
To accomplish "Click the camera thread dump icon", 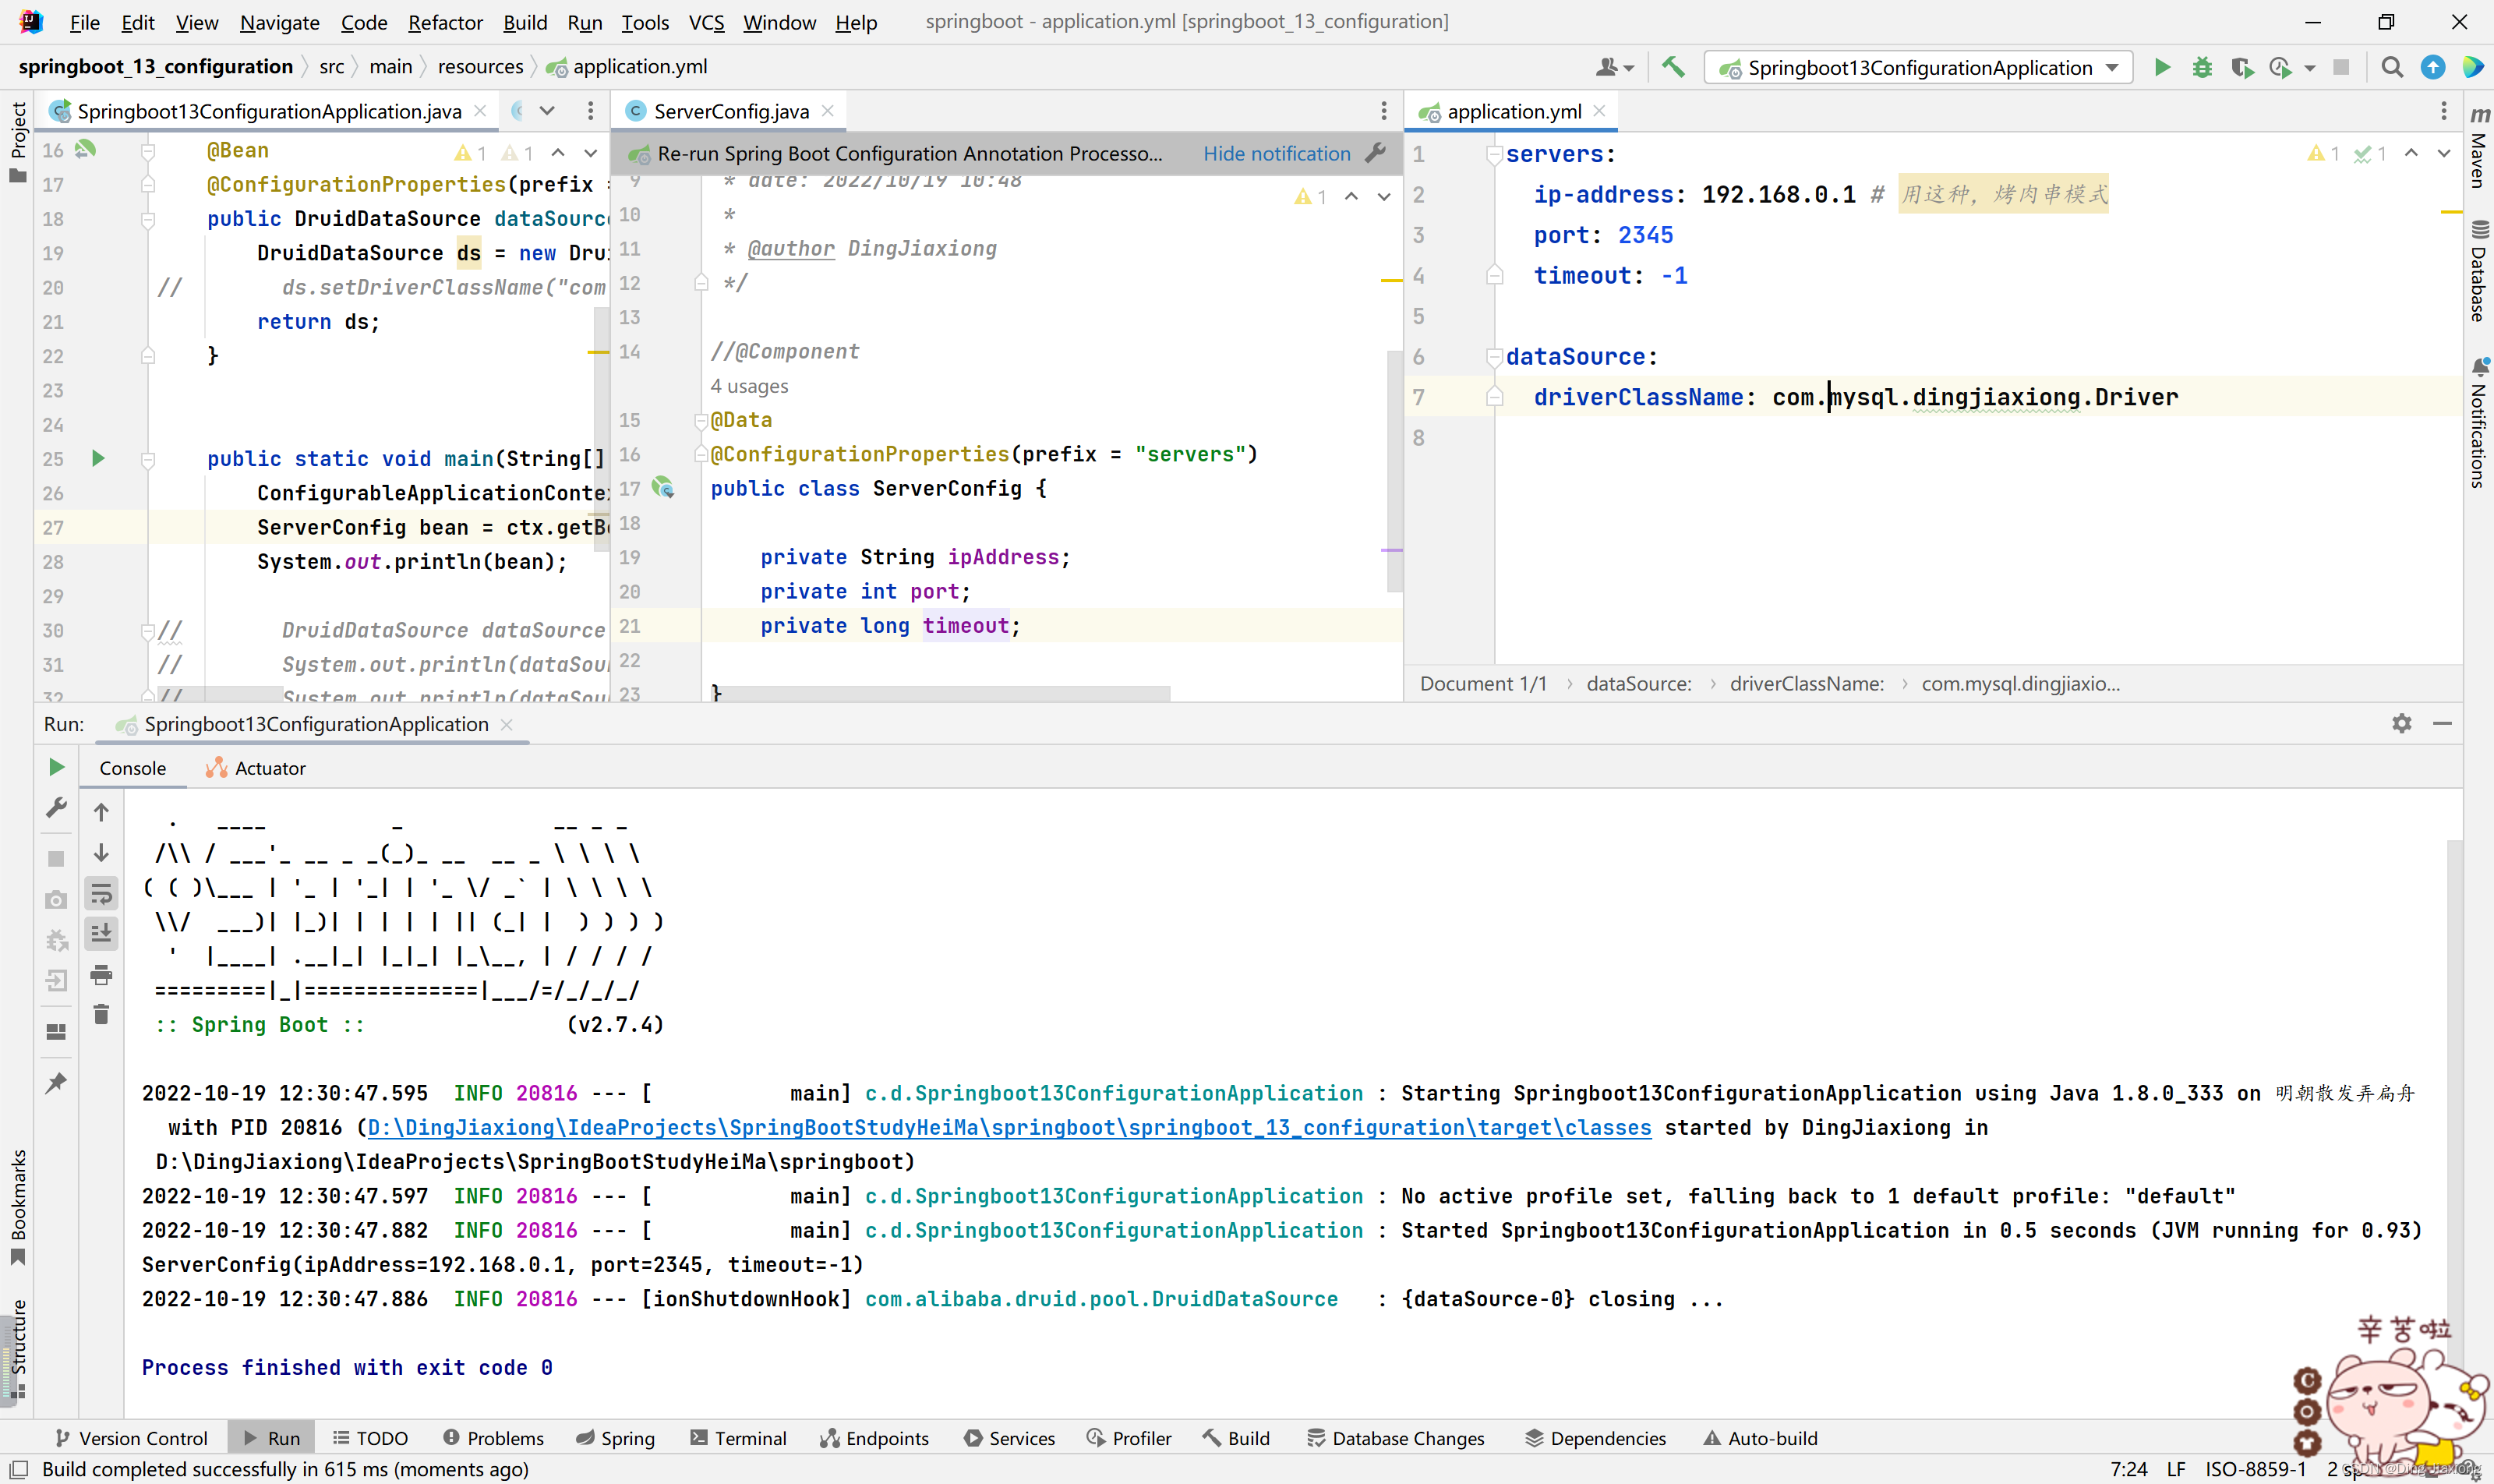I will click(x=56, y=900).
